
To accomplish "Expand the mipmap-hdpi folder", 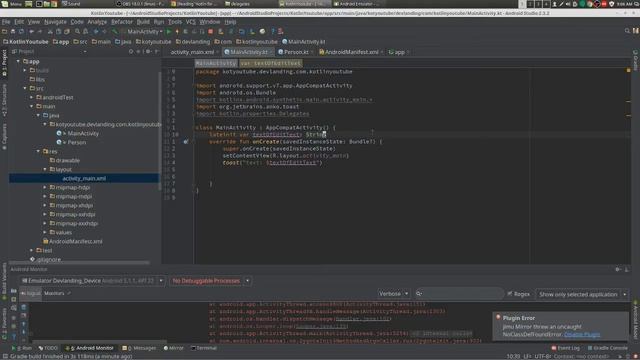I will tap(45, 187).
